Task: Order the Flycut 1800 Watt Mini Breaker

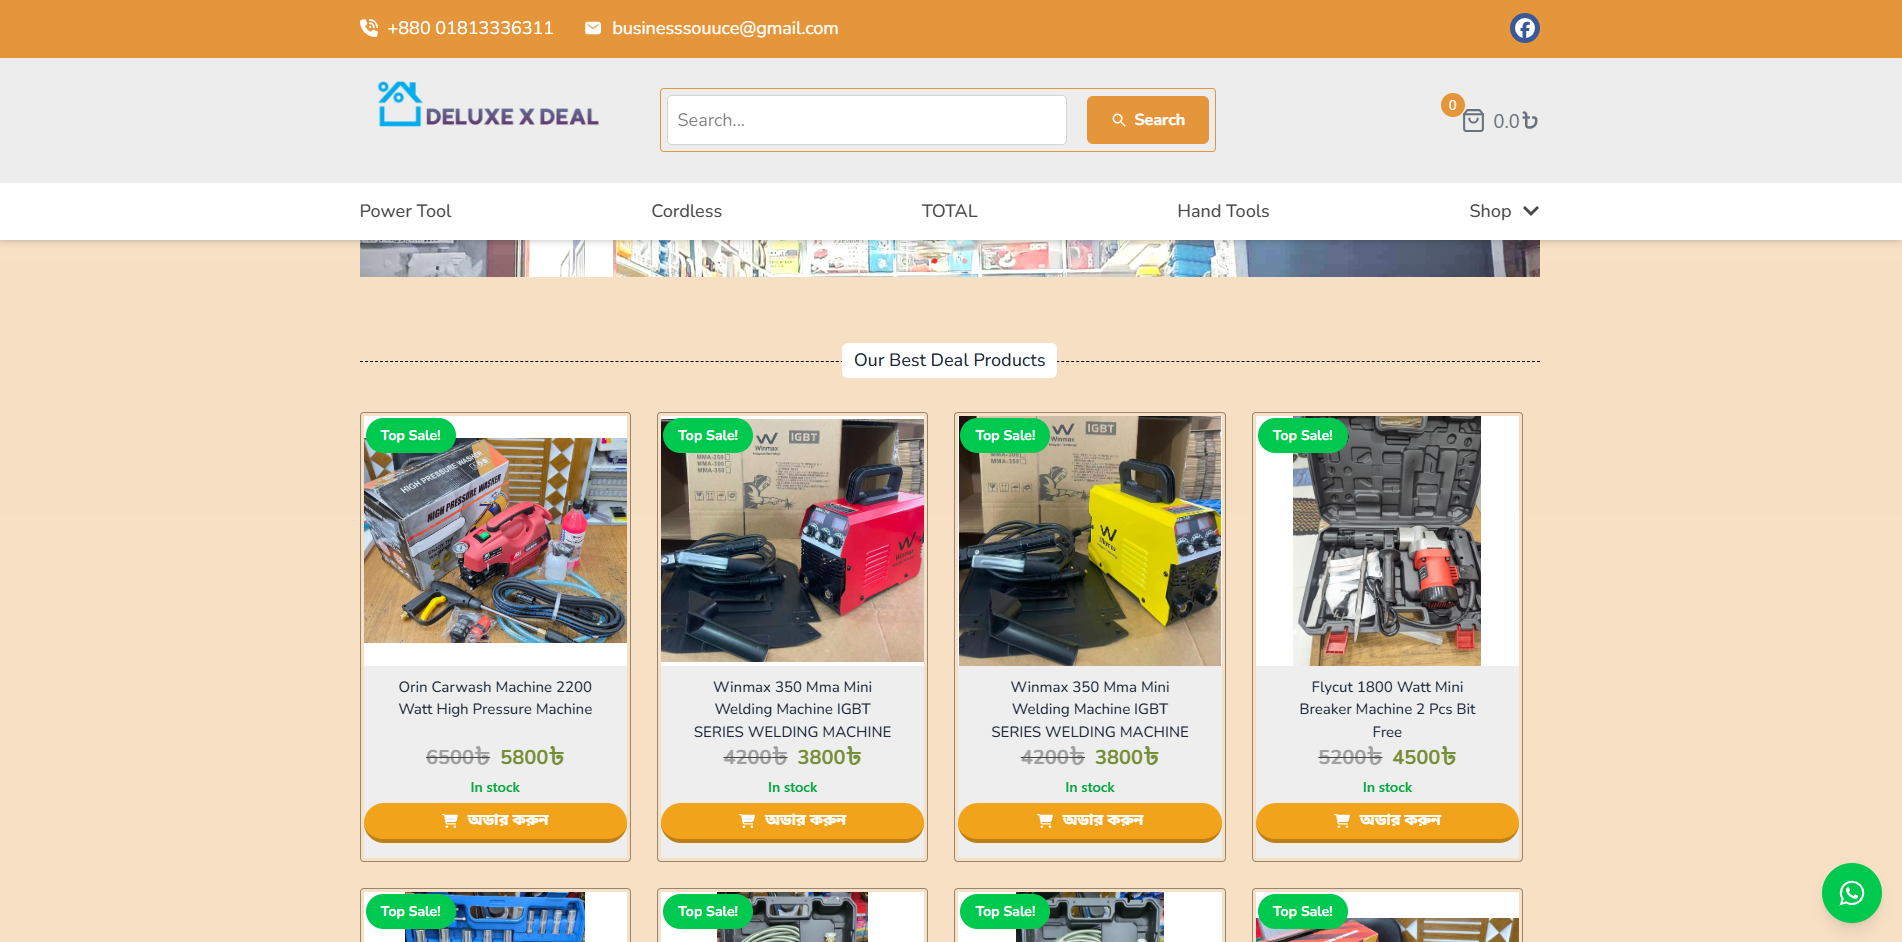Action: pos(1387,821)
